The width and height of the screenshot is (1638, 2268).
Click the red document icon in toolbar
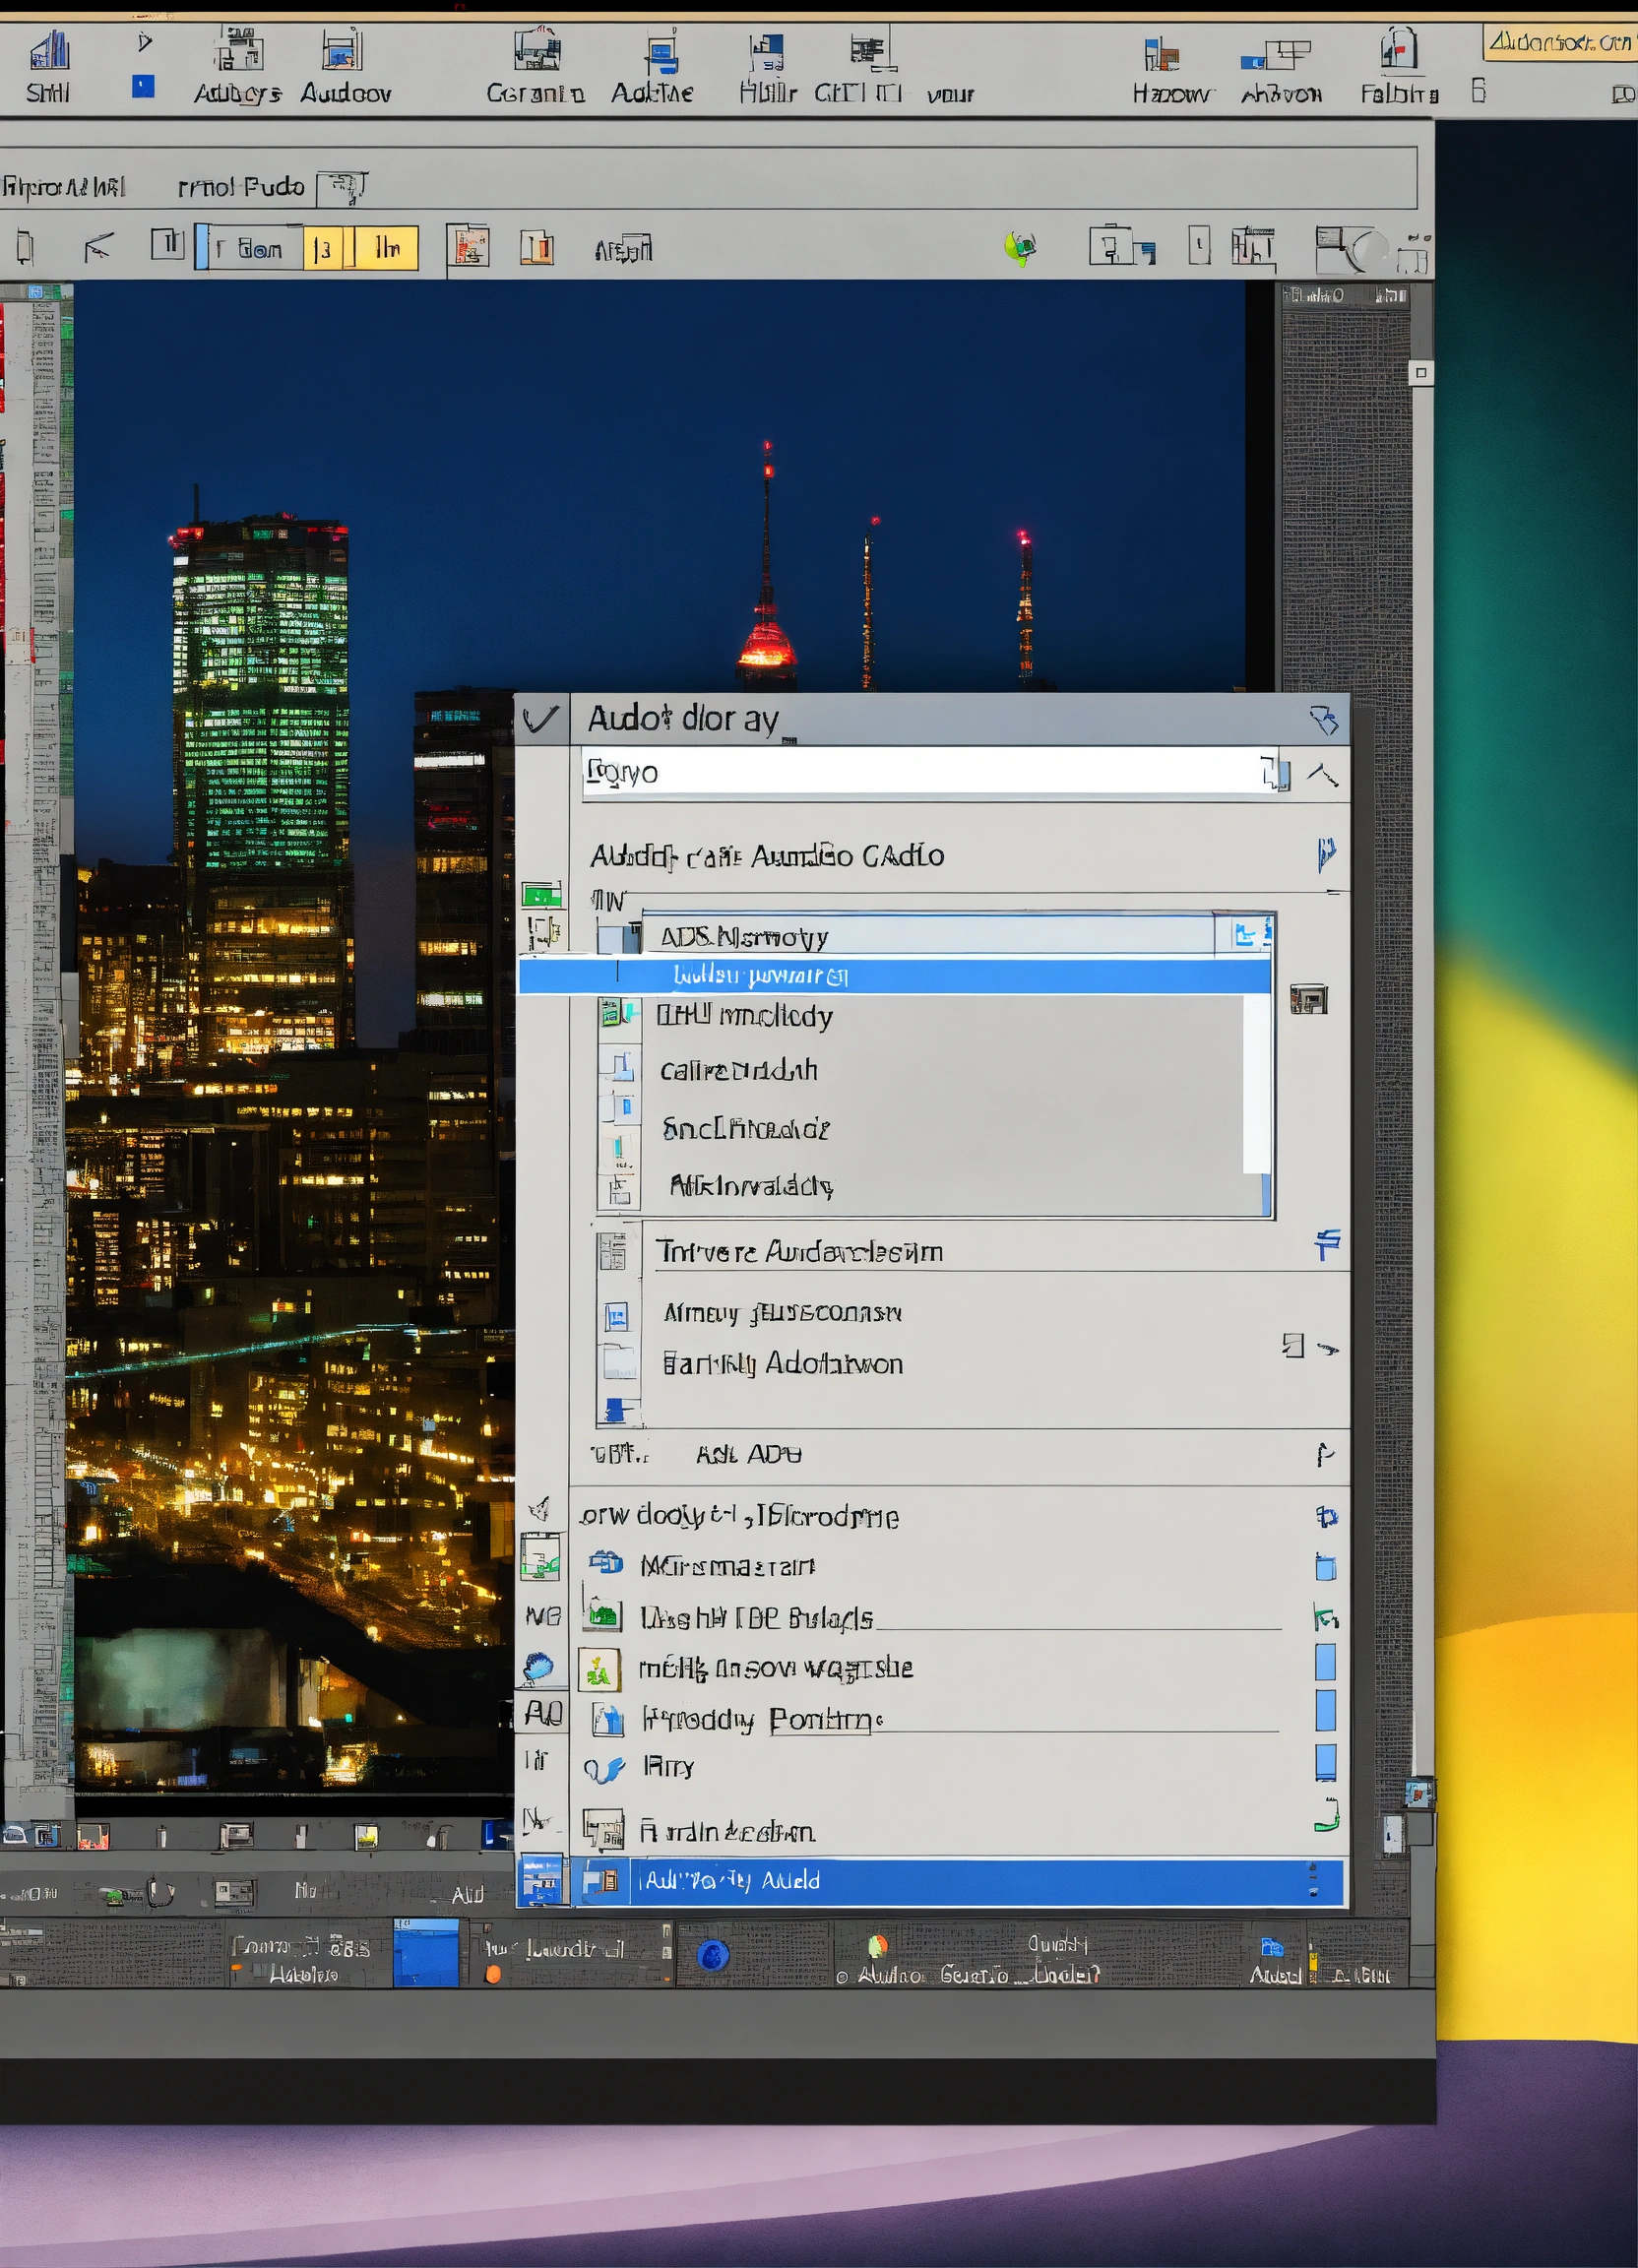(469, 246)
